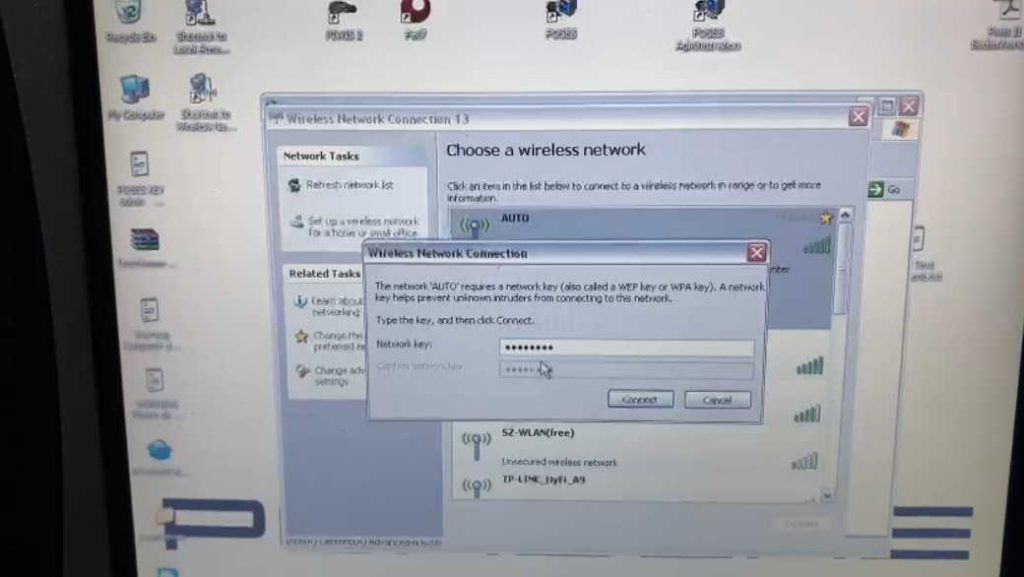1024x577 pixels.
Task: Click the Confirm network key field
Action: (x=626, y=370)
